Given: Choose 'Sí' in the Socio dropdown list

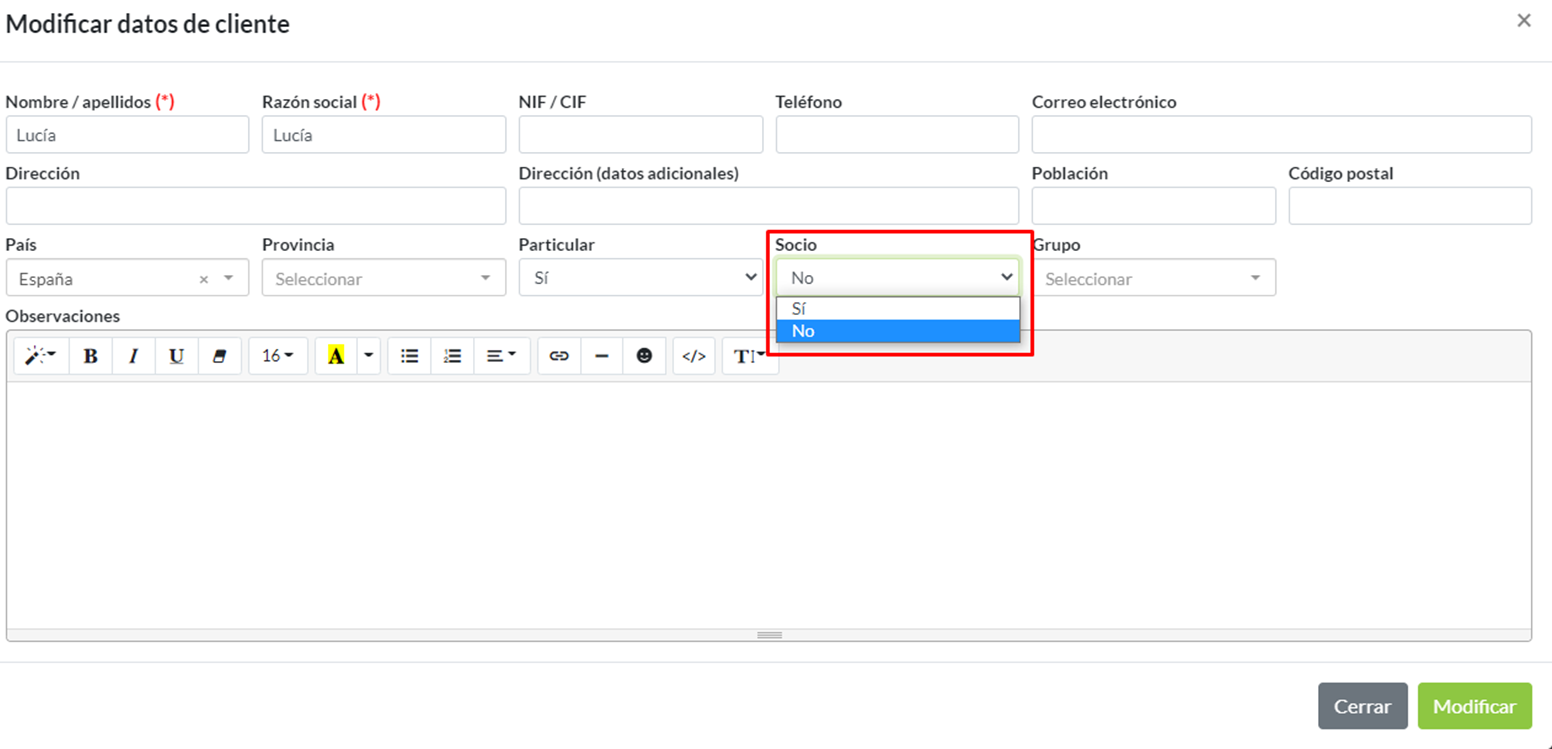Looking at the screenshot, I should tap(897, 309).
